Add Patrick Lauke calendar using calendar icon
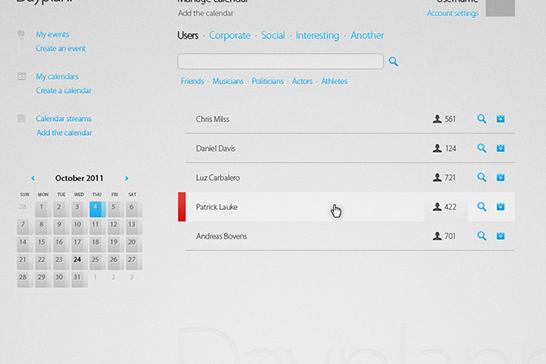The height and width of the screenshot is (364, 546). (500, 207)
